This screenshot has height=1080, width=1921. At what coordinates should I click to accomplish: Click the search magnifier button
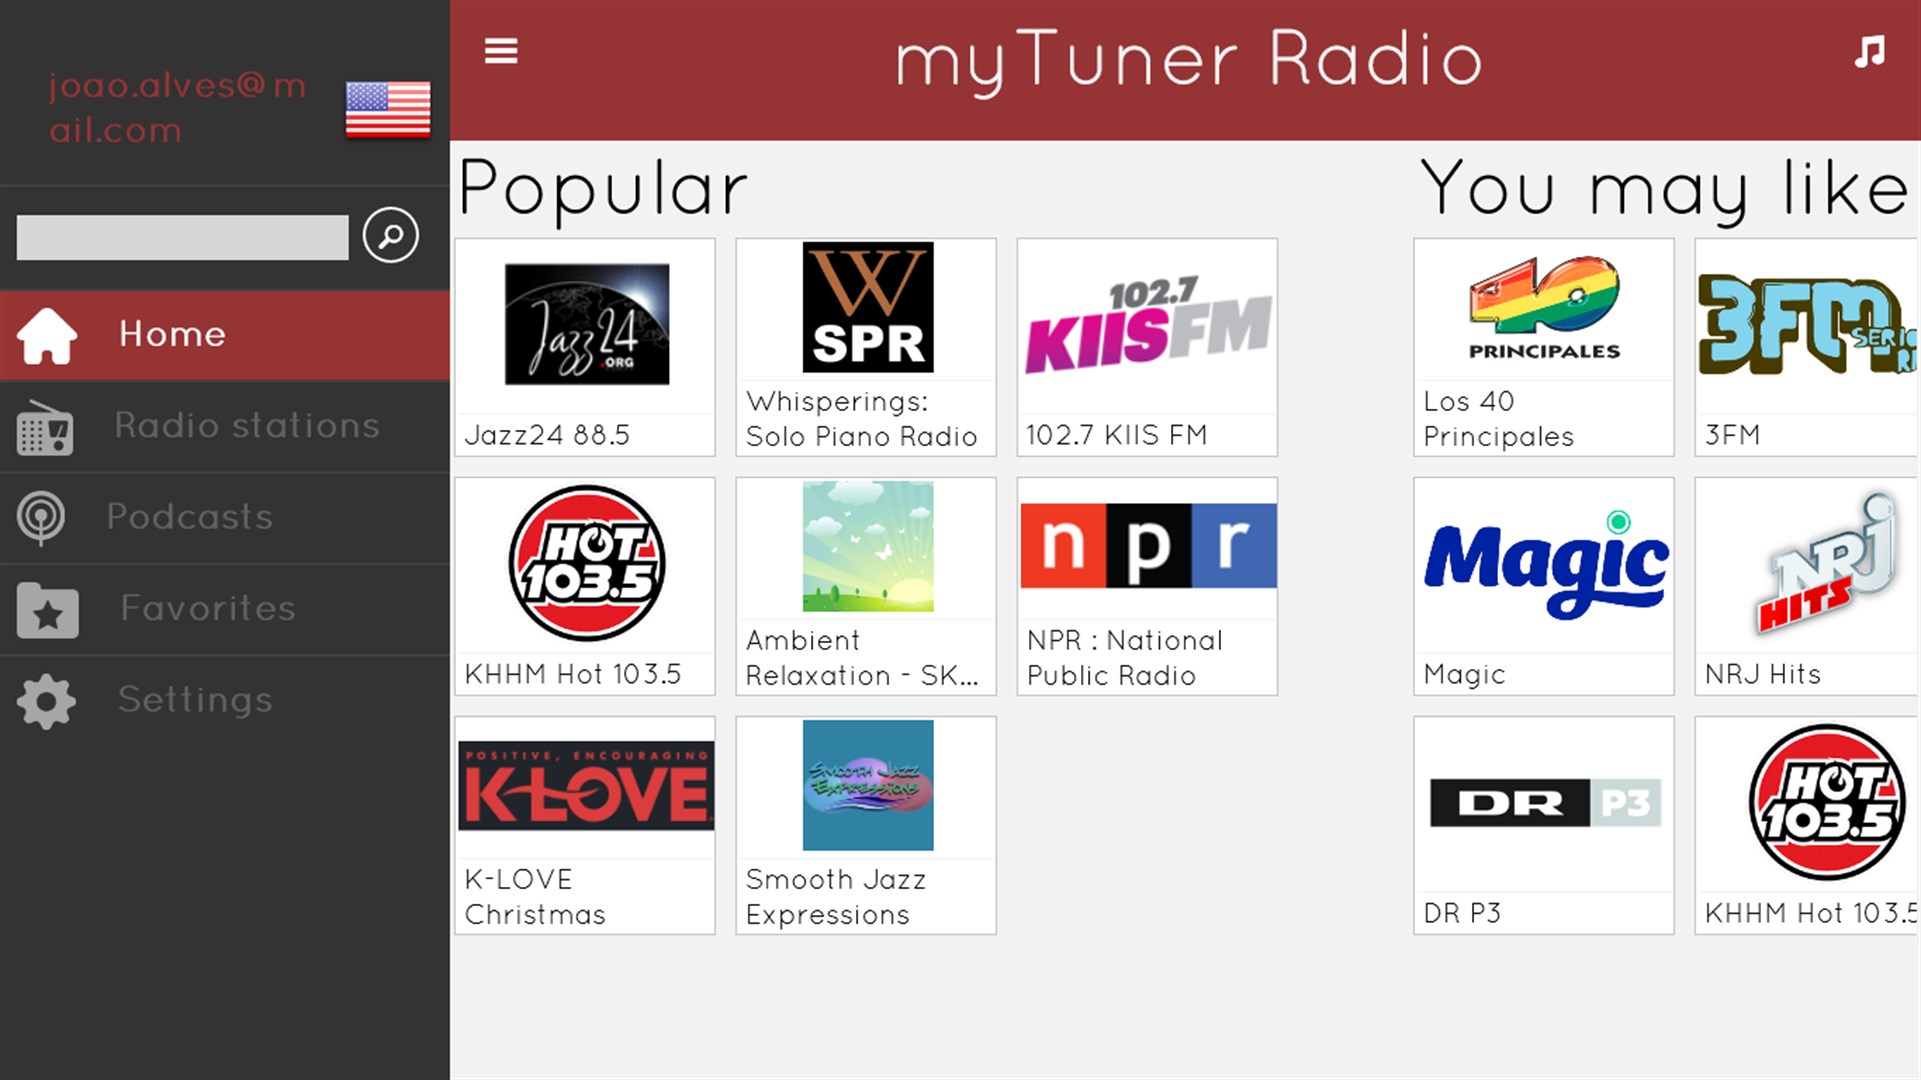(x=390, y=236)
